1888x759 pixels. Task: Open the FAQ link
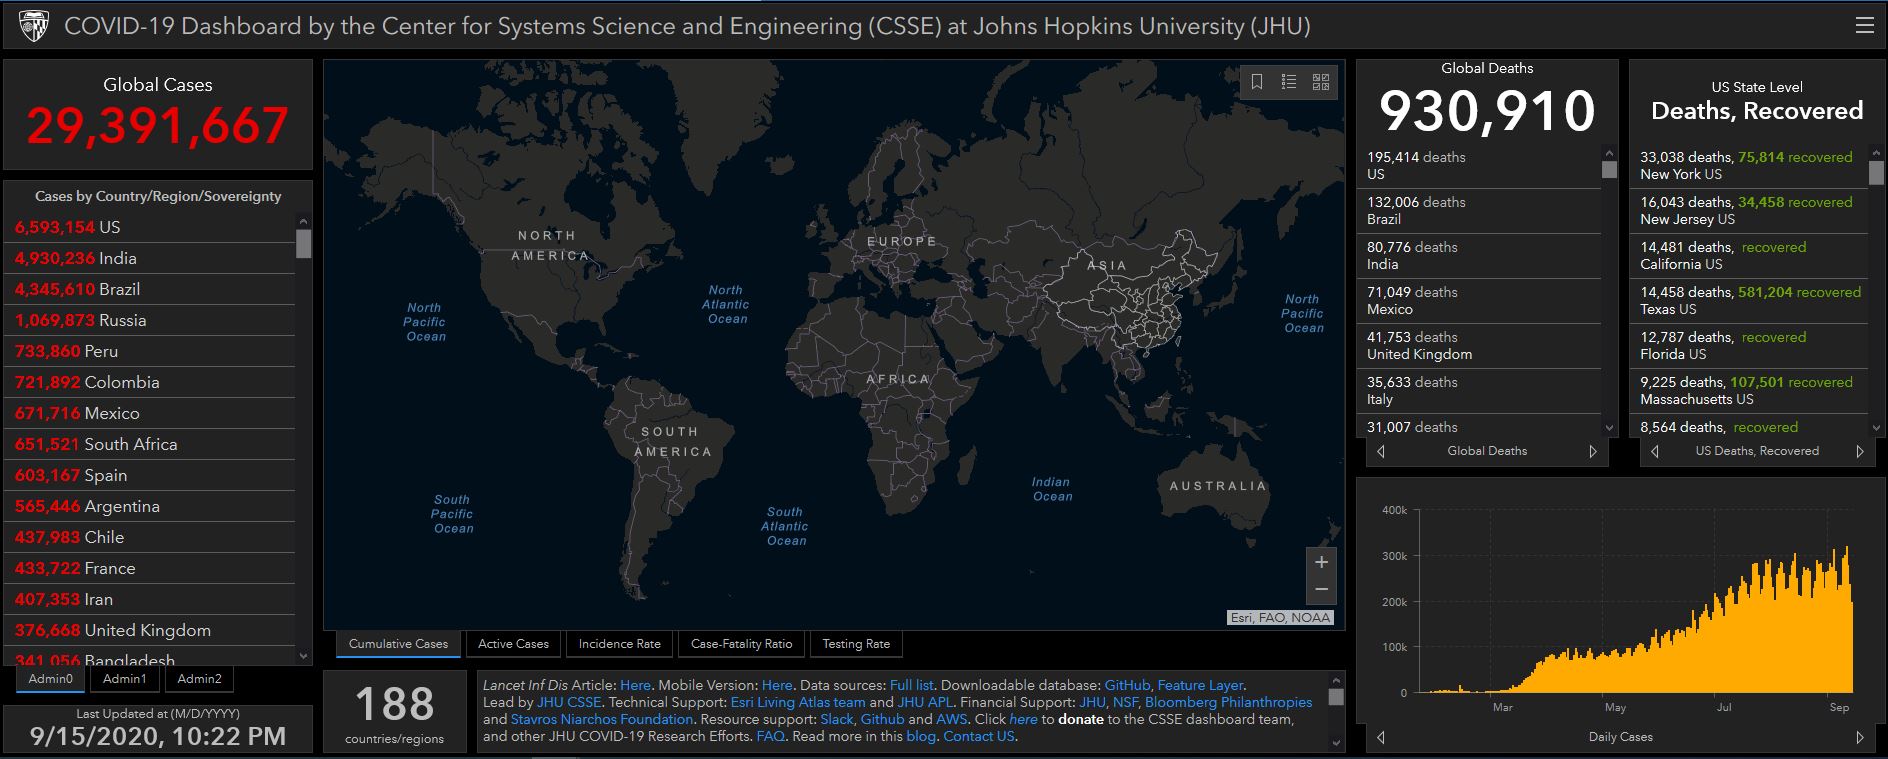(x=770, y=736)
